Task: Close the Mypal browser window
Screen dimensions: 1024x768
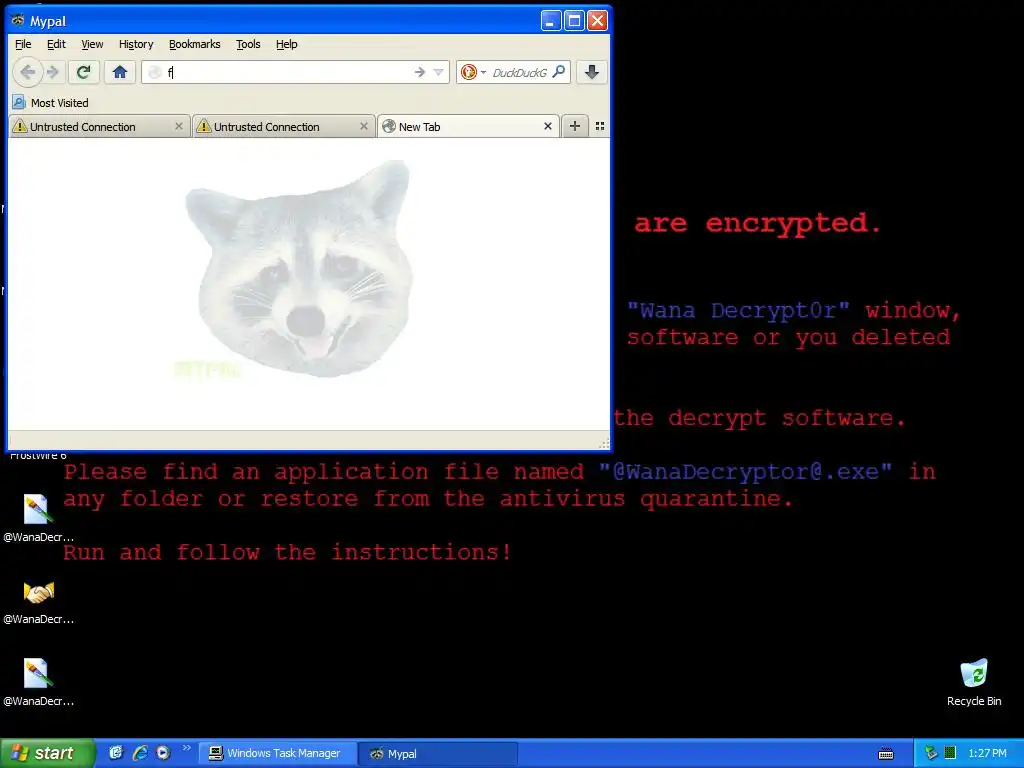Action: (x=598, y=20)
